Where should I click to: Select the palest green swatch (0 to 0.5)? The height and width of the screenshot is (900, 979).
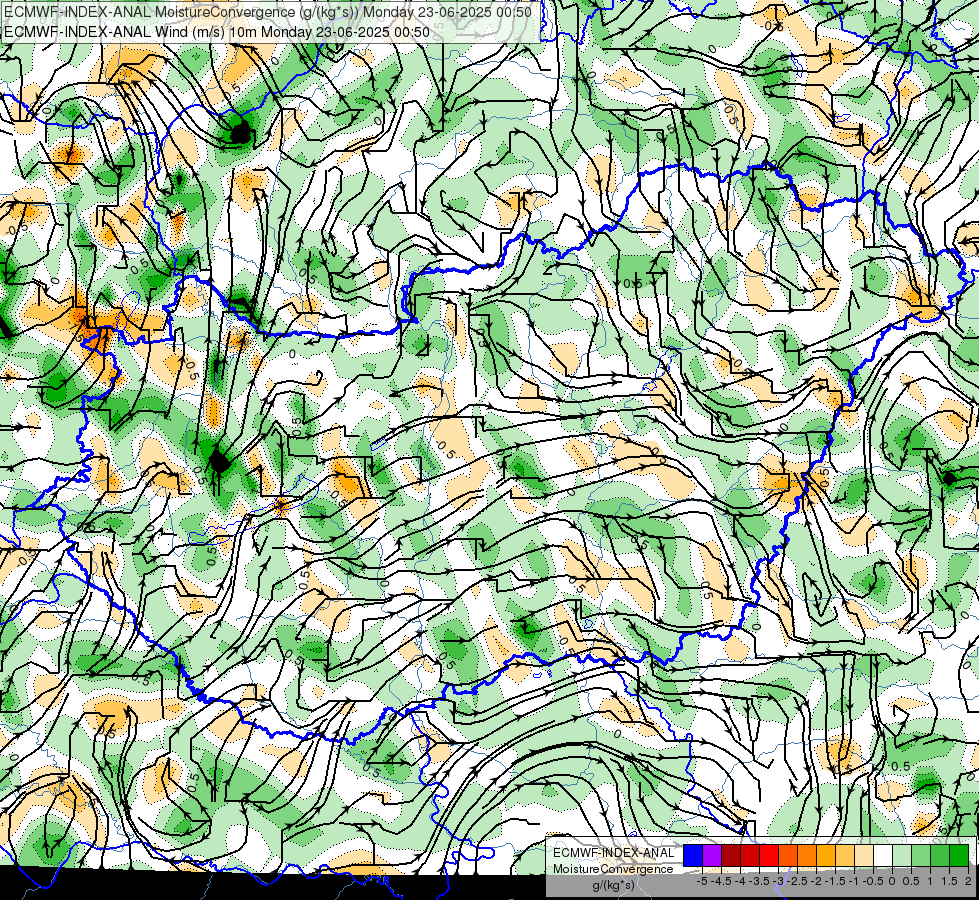tap(902, 855)
